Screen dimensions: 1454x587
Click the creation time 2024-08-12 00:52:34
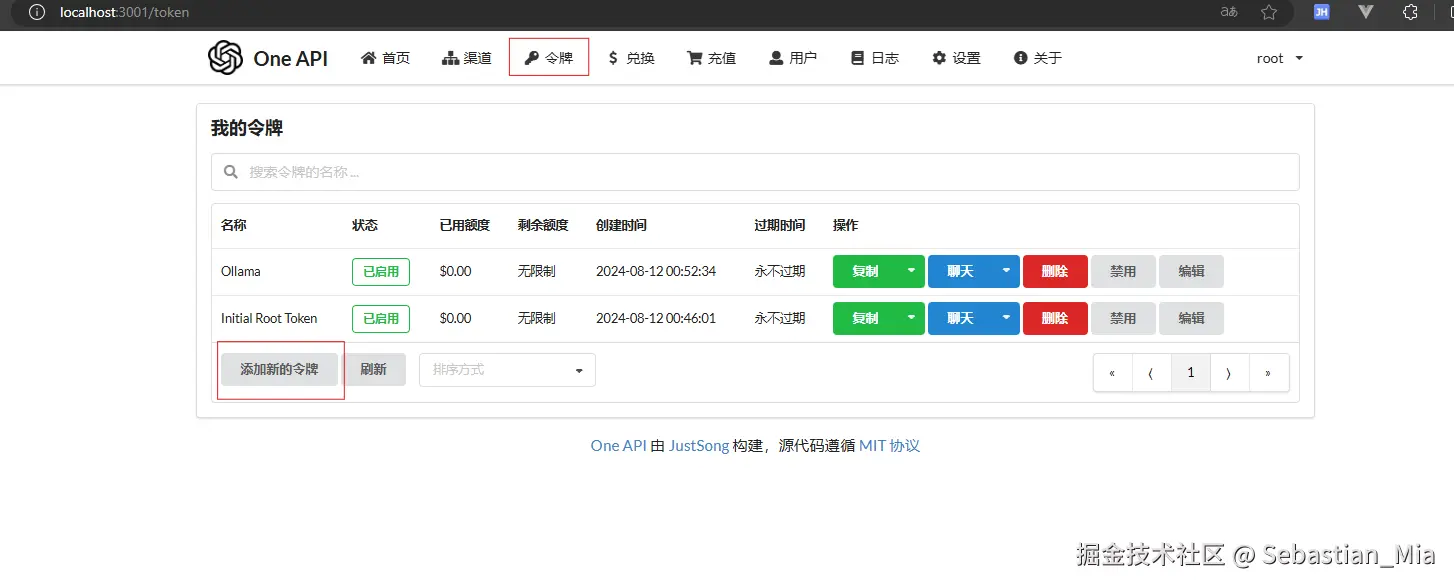[656, 271]
